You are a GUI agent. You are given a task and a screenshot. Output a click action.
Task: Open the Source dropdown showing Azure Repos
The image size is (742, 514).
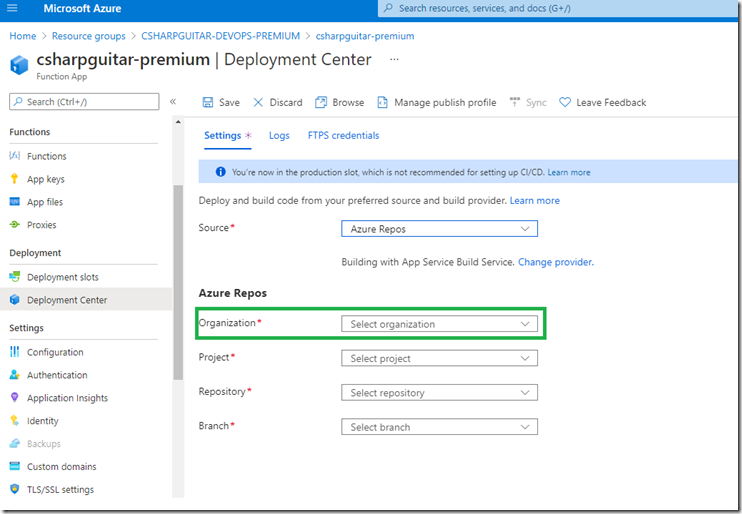click(x=439, y=229)
